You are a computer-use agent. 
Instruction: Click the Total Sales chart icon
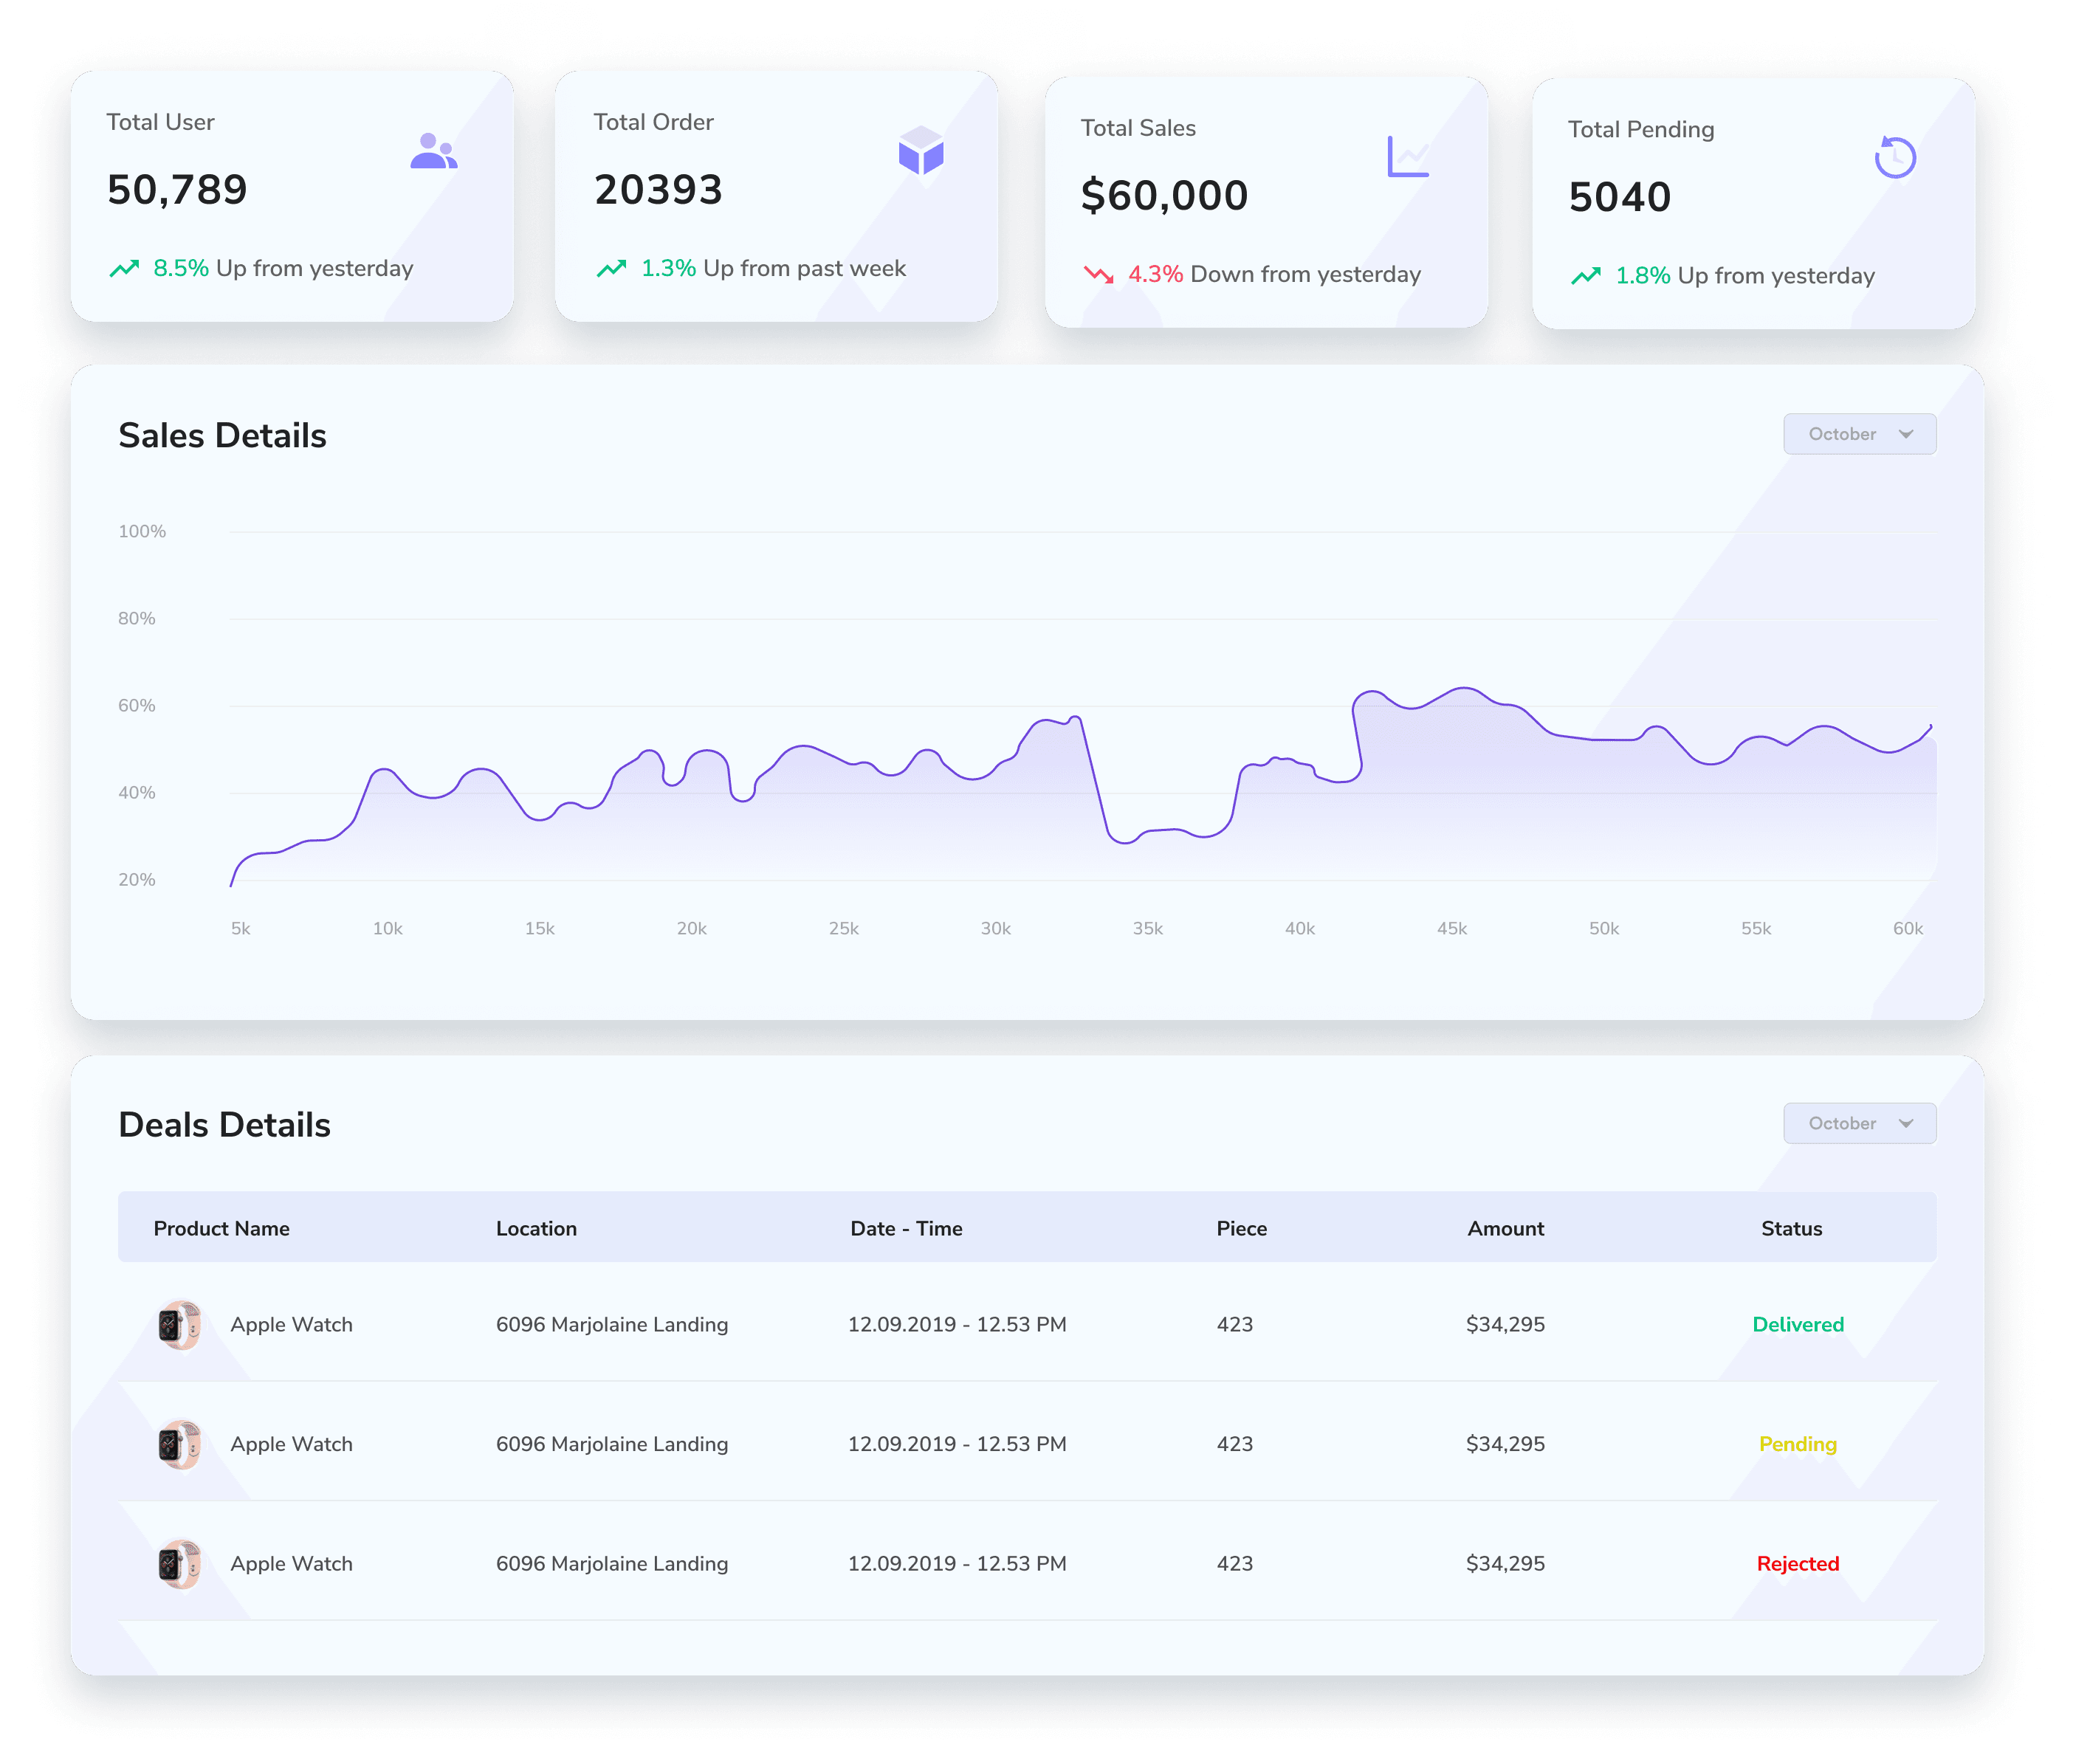[x=1408, y=157]
